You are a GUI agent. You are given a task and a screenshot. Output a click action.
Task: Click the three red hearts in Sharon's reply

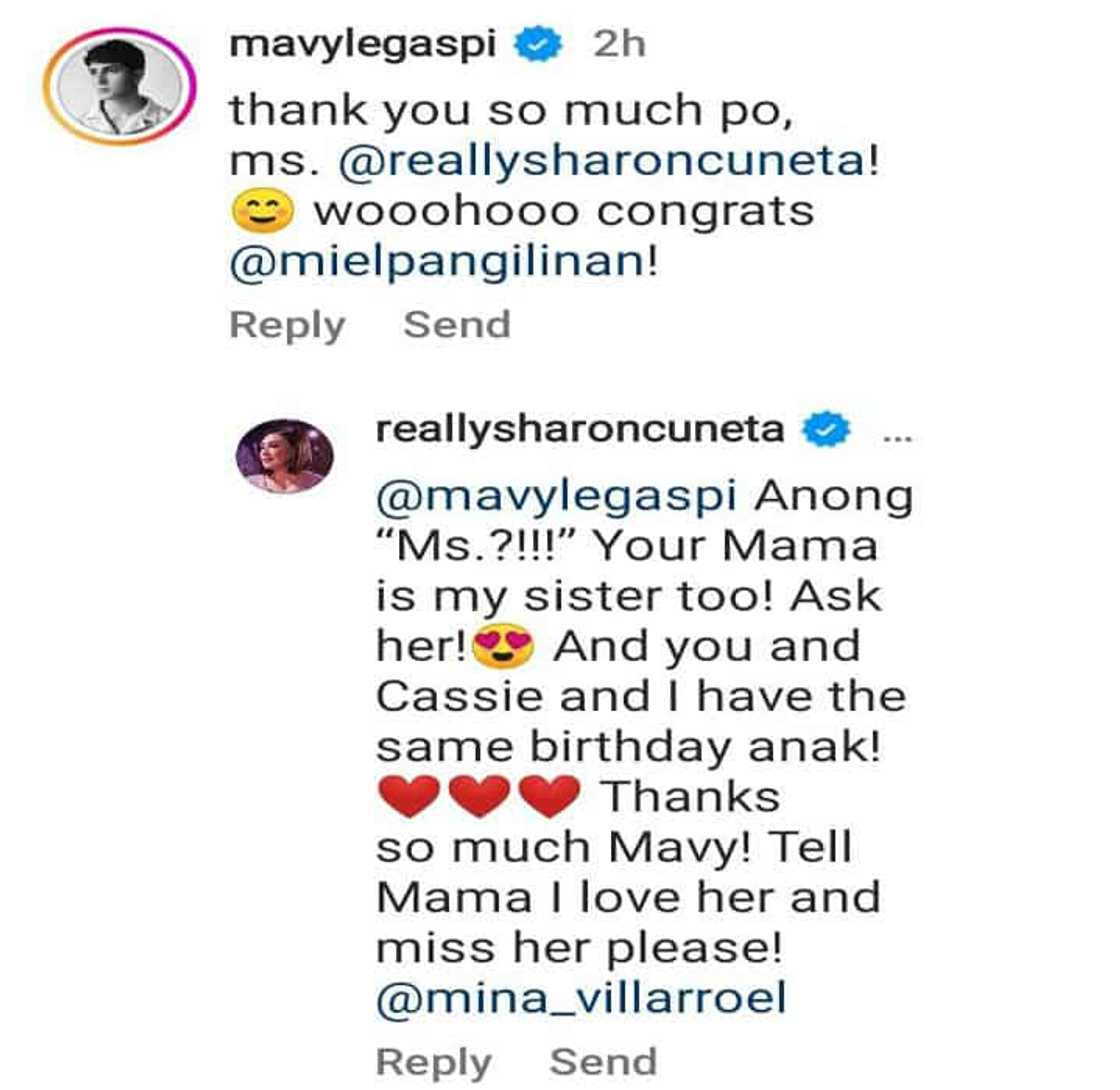point(479,796)
